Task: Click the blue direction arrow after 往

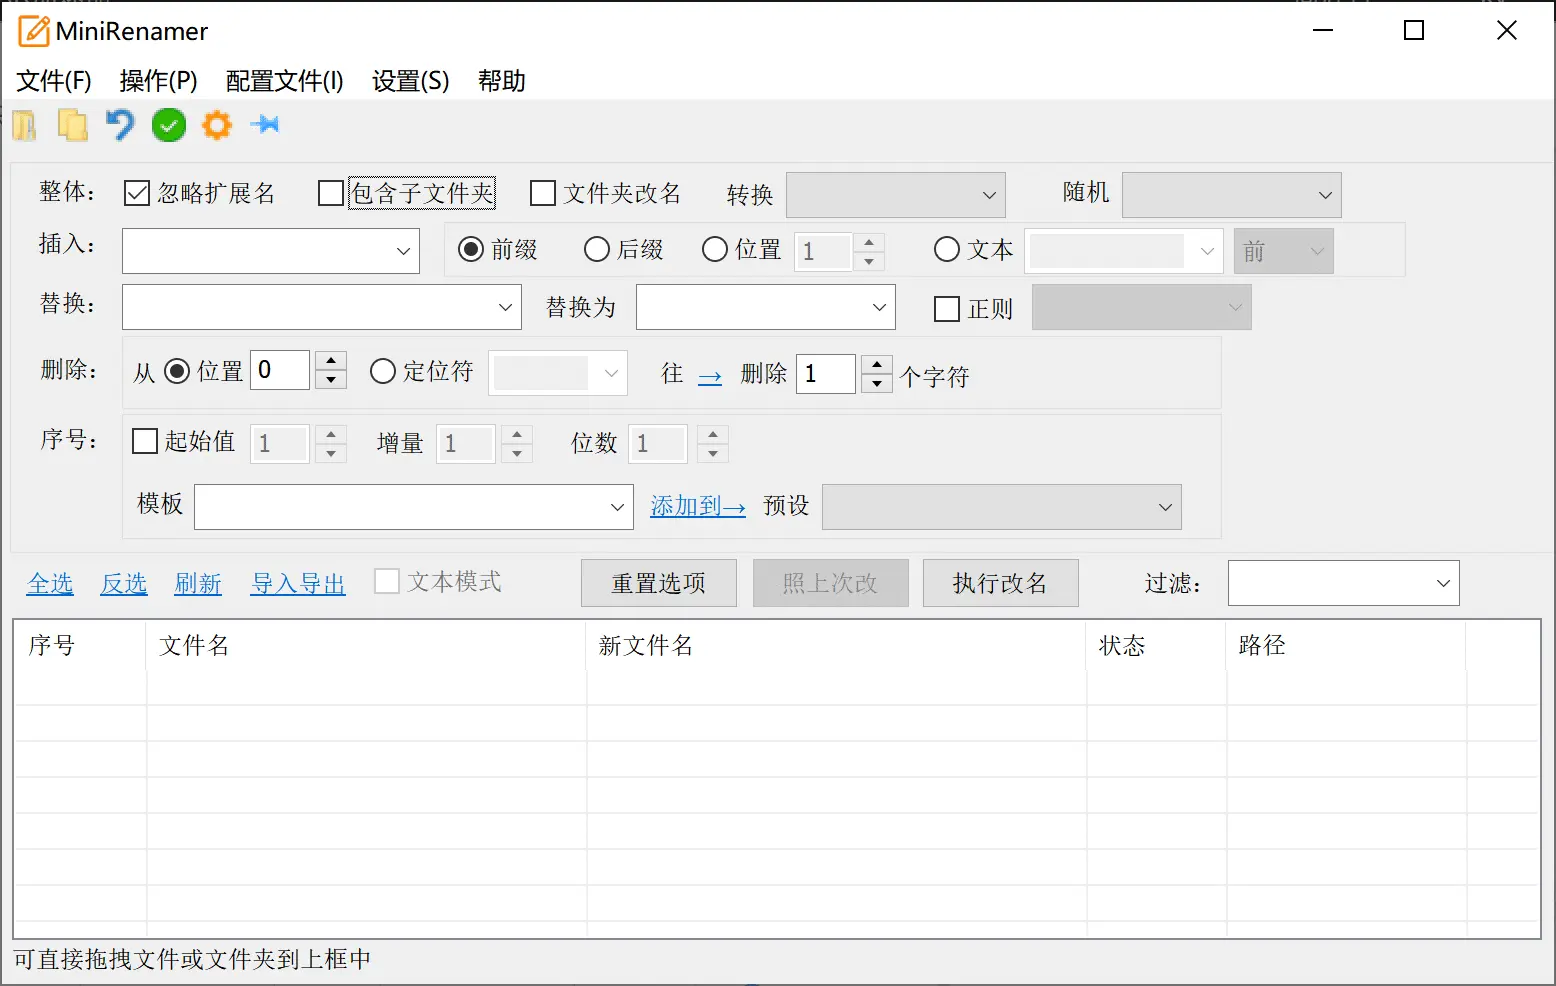Action: click(x=710, y=376)
